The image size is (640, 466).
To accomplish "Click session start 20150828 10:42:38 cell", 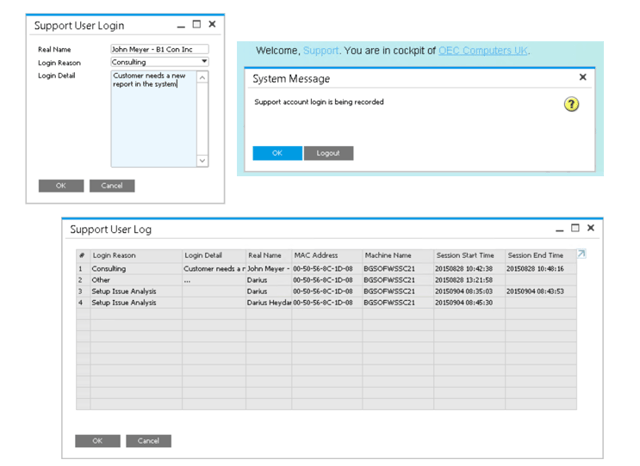I will pos(469,269).
